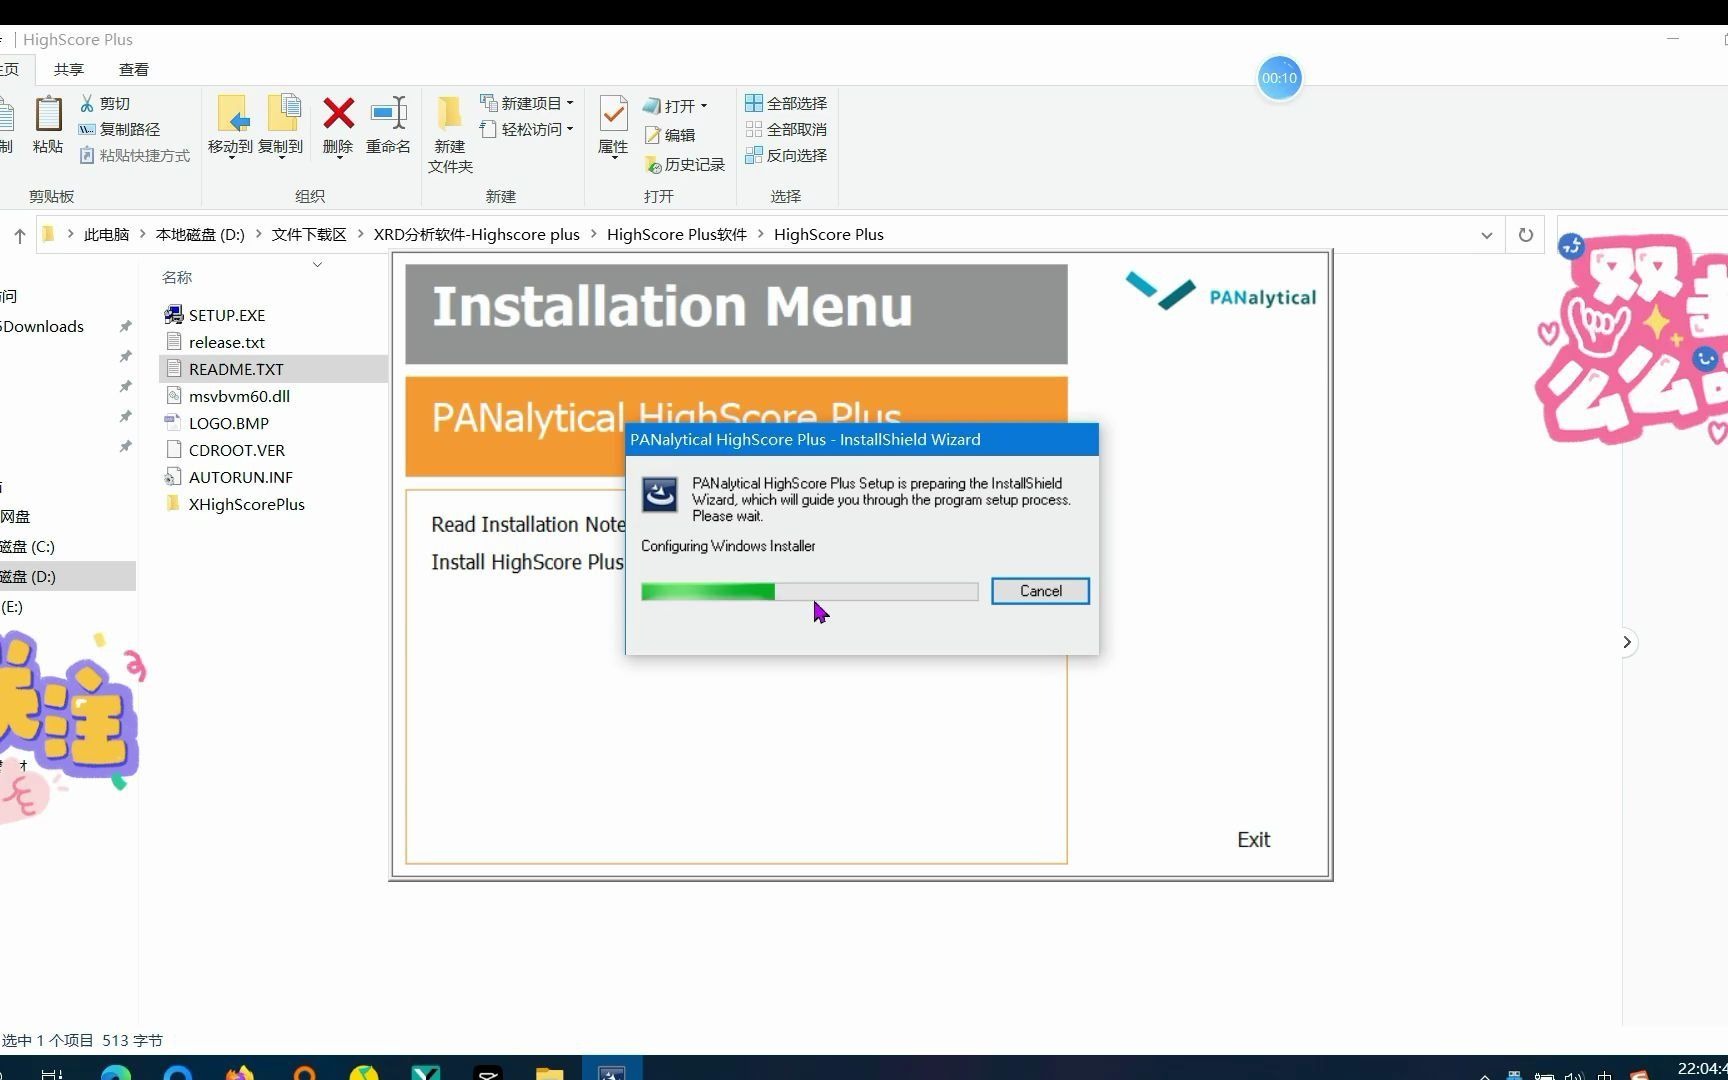This screenshot has width=1728, height=1080.
Task: Click the 00:10 recording timer bubble
Action: (1279, 78)
